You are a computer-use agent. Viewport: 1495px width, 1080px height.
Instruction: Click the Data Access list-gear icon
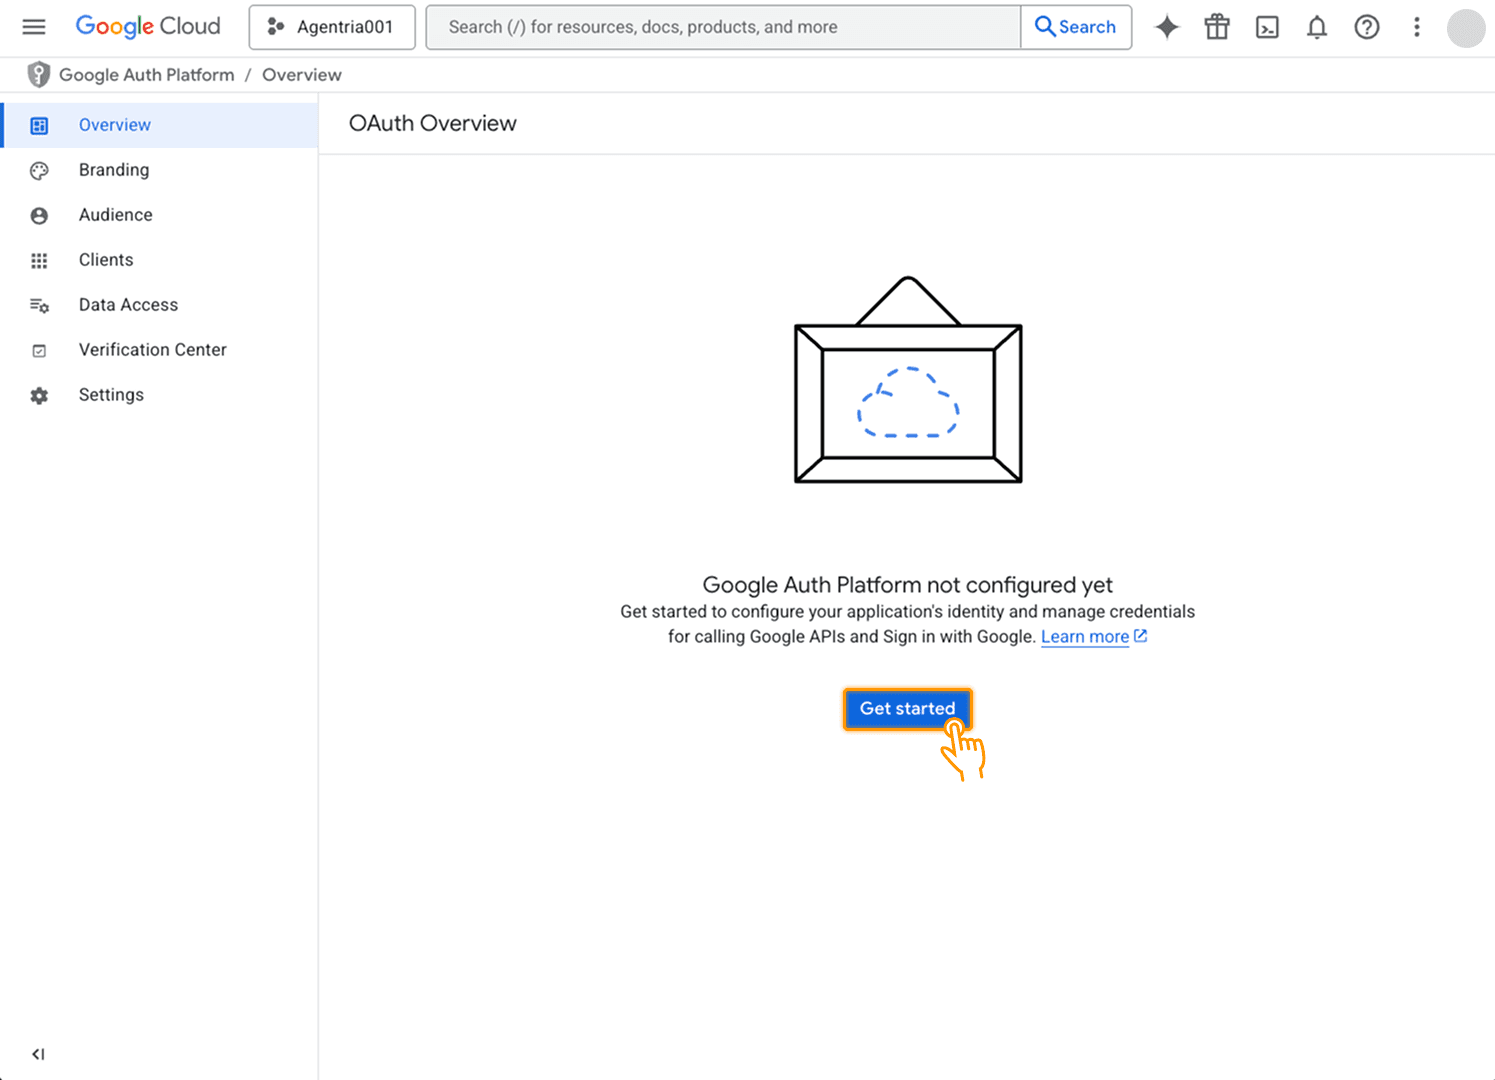click(39, 306)
